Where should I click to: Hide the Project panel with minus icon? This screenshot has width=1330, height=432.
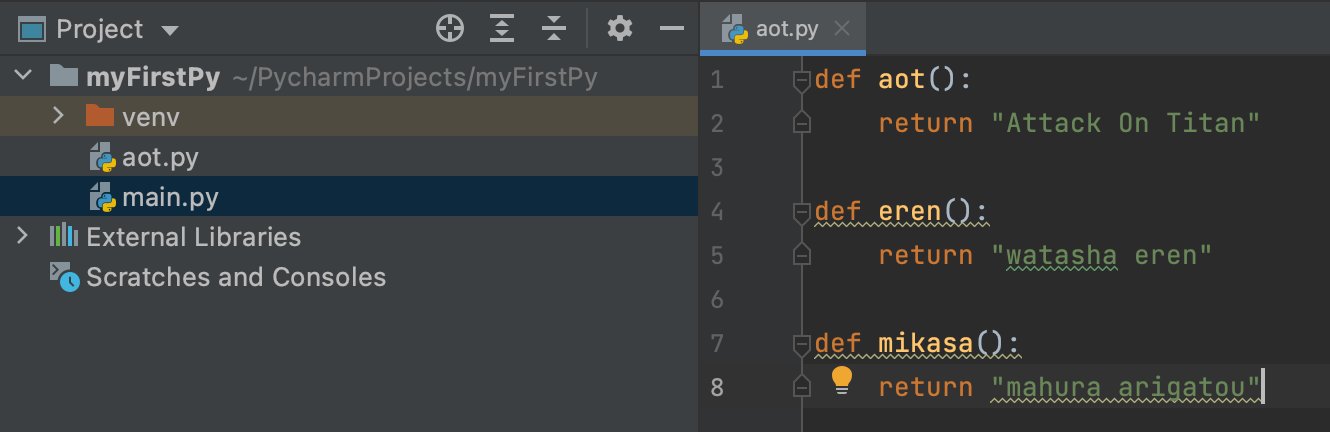pyautogui.click(x=672, y=29)
